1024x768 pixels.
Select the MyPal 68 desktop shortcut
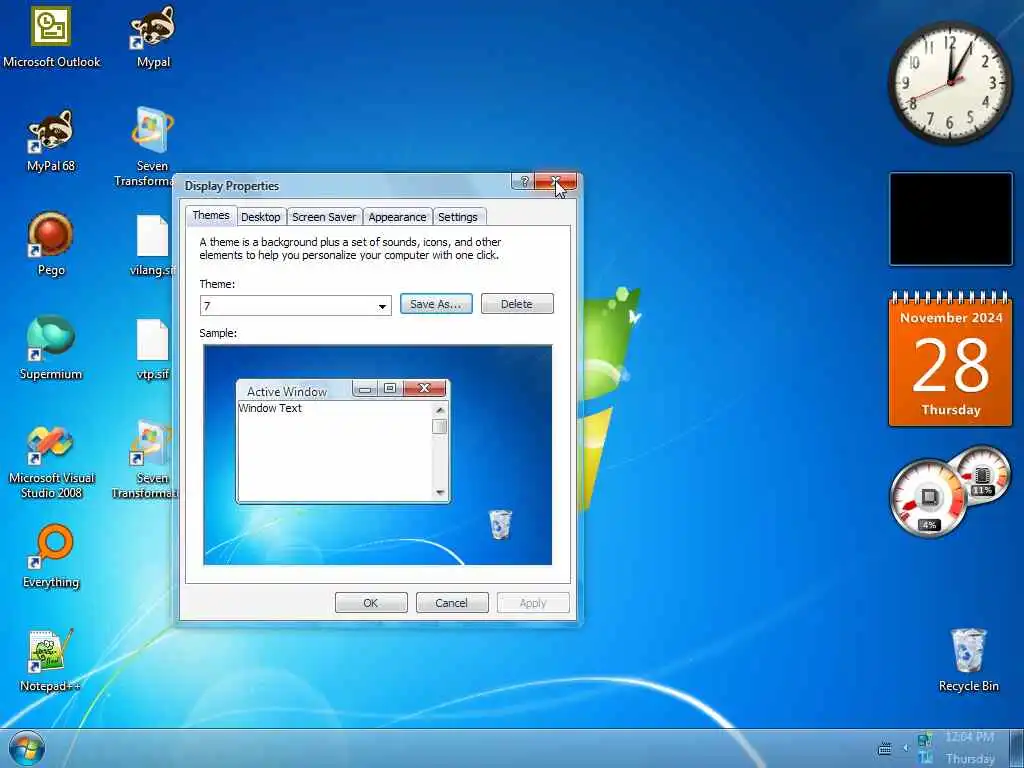[51, 141]
